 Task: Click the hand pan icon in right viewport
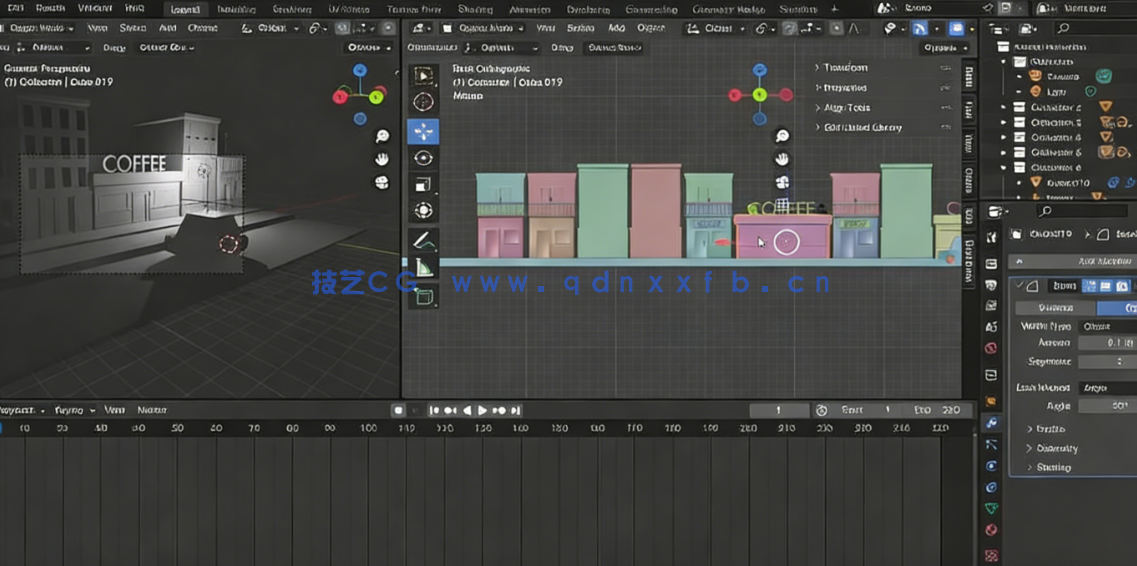pyautogui.click(x=782, y=159)
